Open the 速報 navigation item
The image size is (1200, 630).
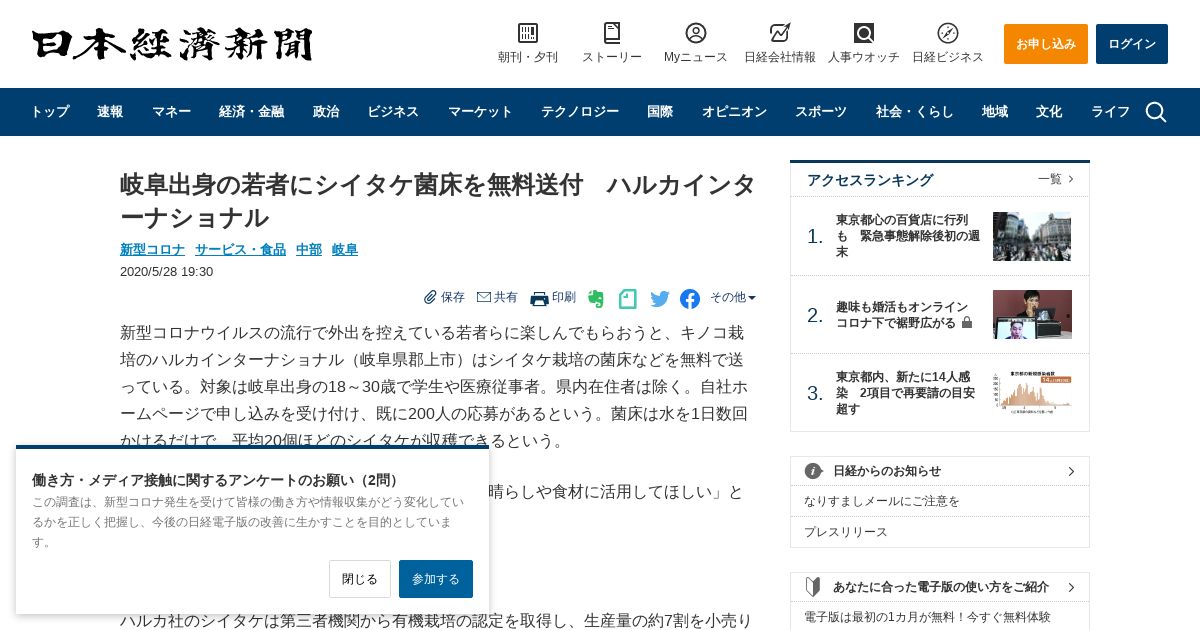click(x=110, y=112)
